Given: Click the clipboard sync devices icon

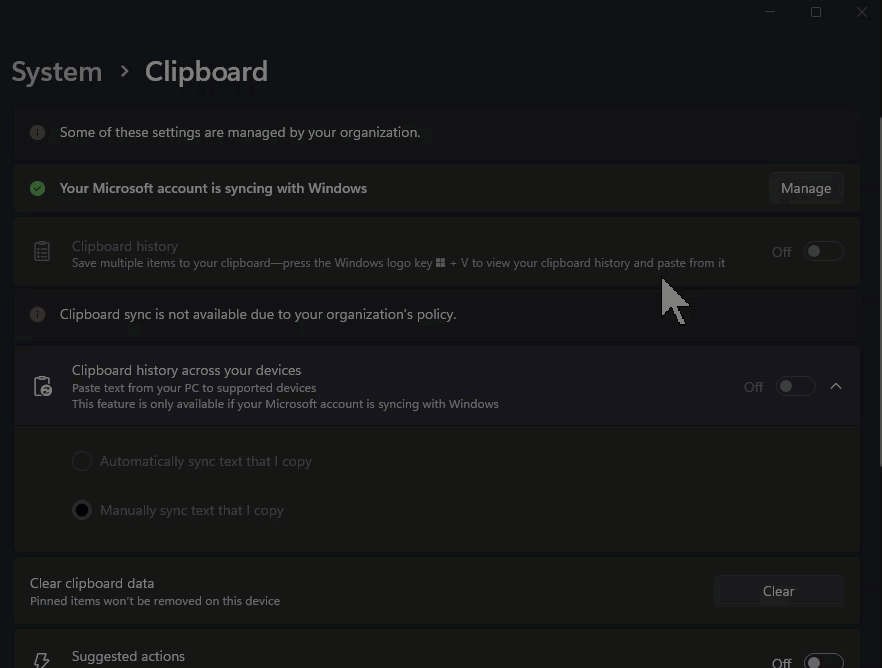Looking at the screenshot, I should 42,386.
